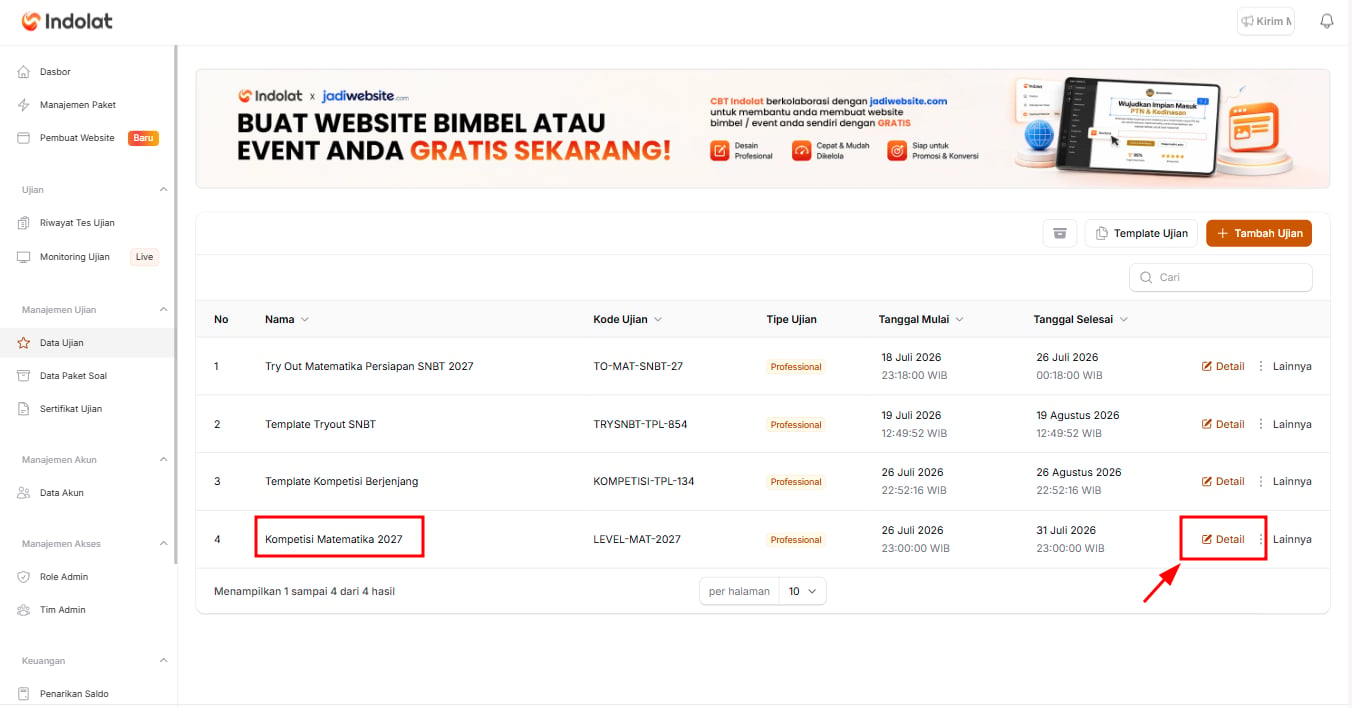
Task: Click the Live badge beside Monitoring Ujian
Action: (145, 257)
